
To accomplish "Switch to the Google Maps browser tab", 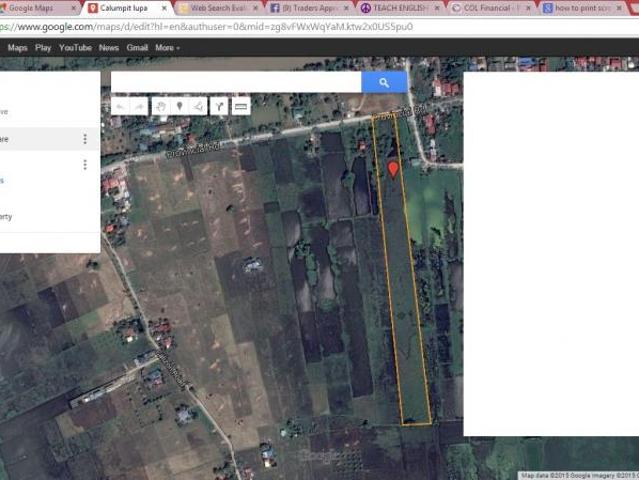I will (37, 8).
